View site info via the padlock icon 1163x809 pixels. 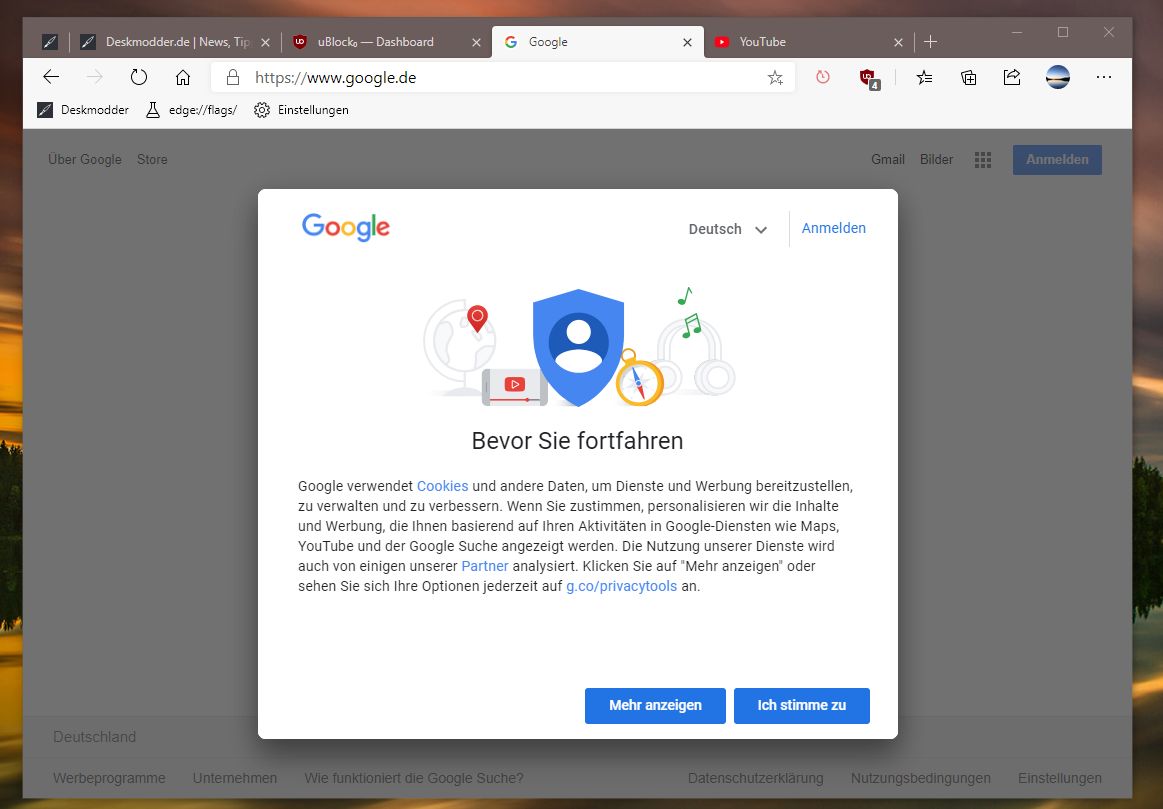pos(233,77)
